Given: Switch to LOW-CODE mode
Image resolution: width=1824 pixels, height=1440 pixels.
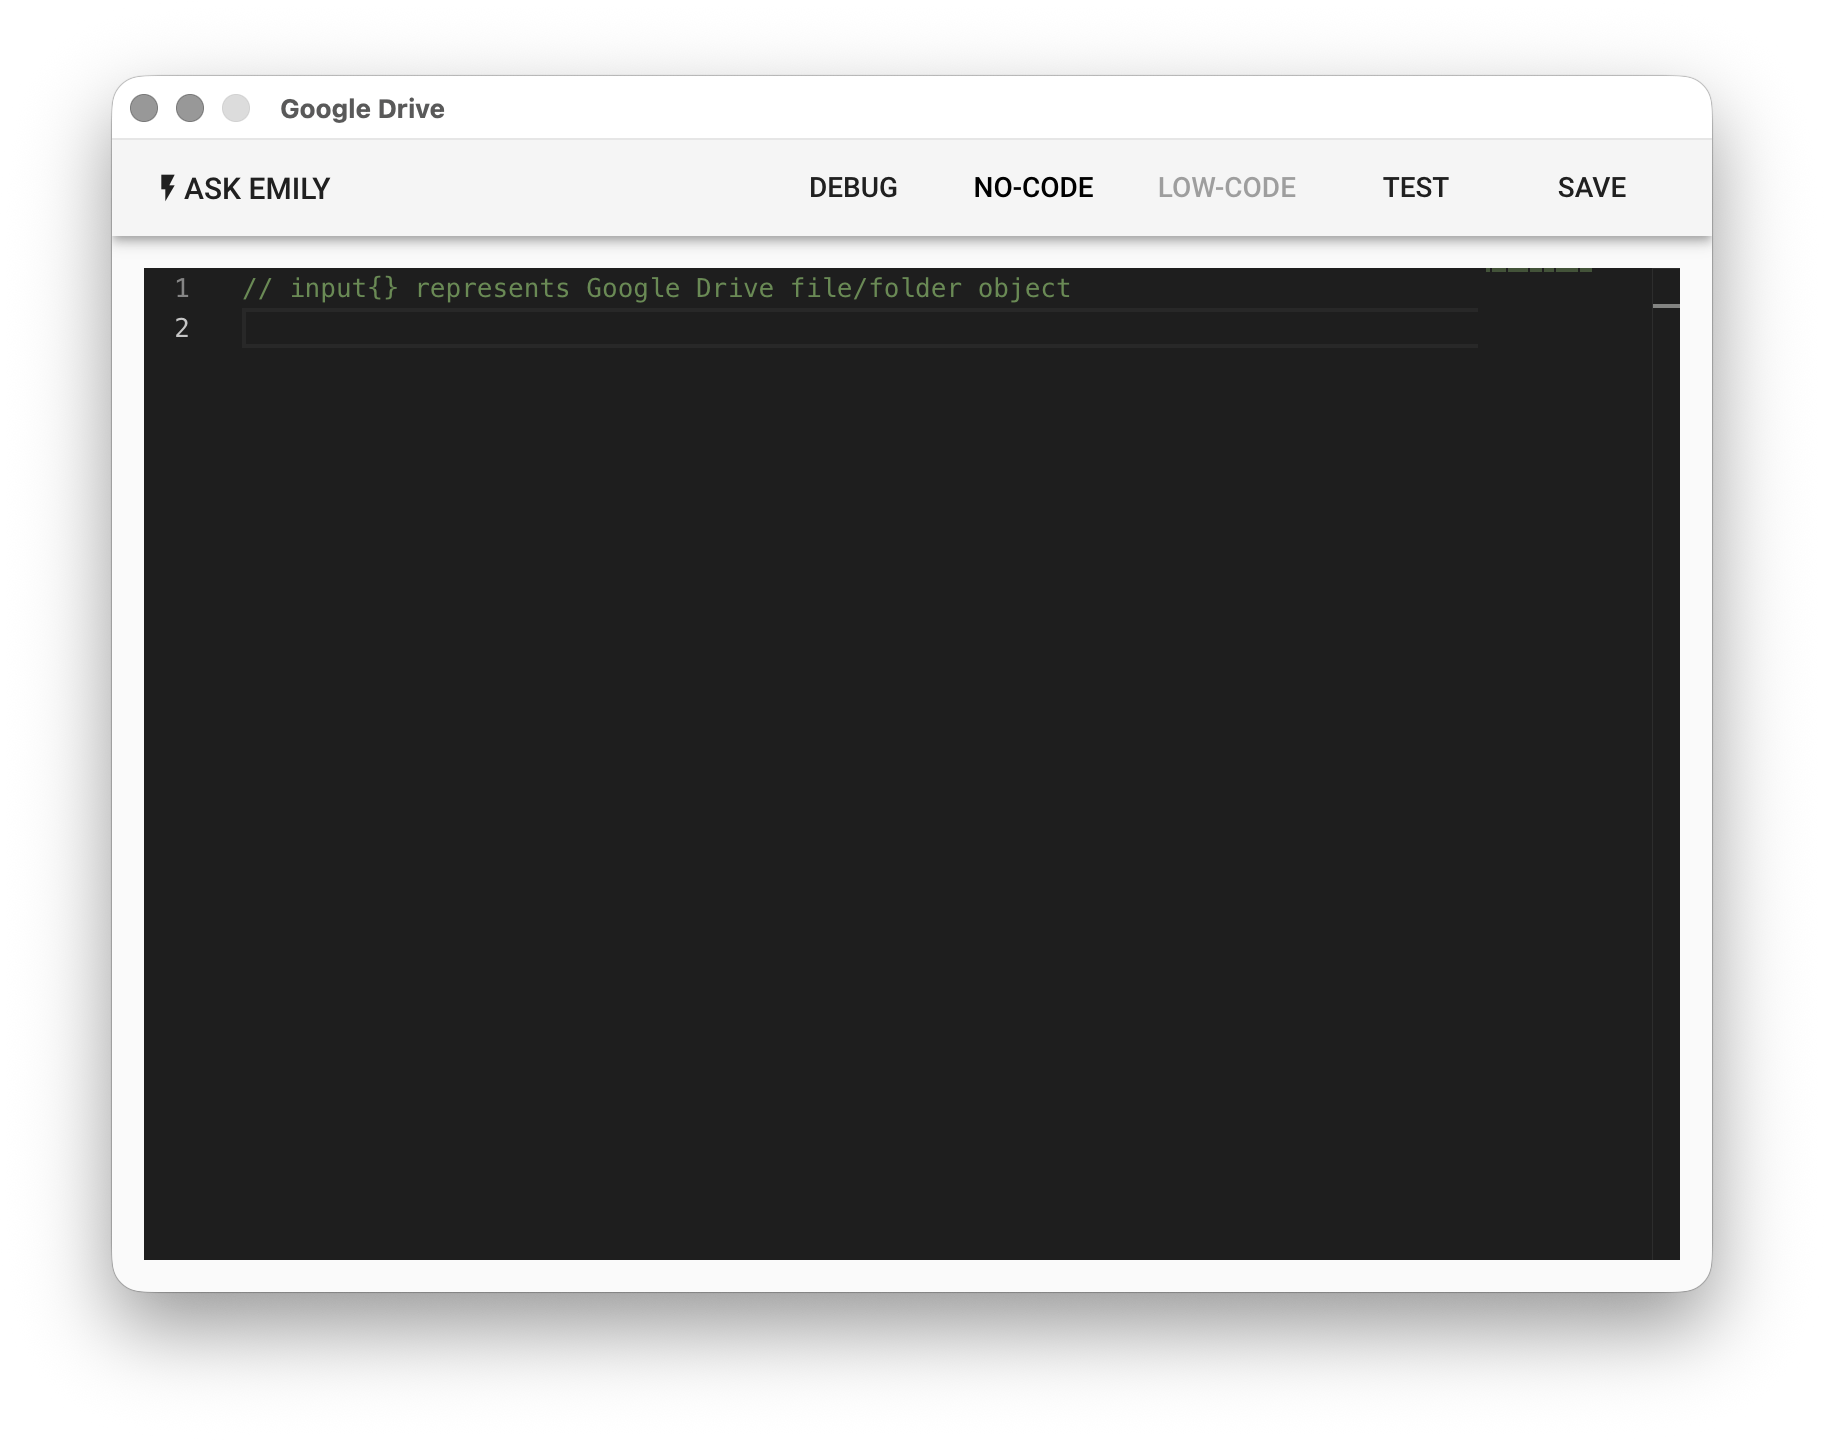Looking at the screenshot, I should click(1226, 187).
